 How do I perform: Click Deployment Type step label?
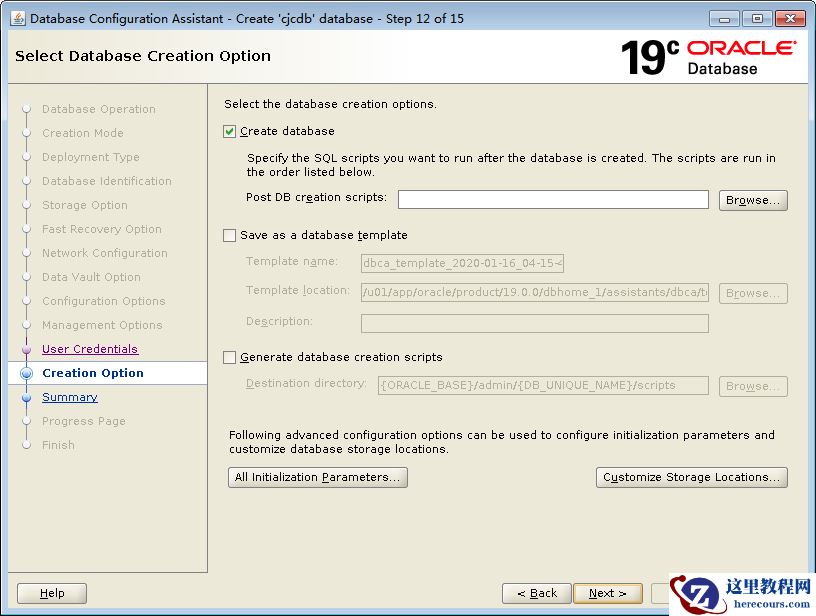coord(91,157)
